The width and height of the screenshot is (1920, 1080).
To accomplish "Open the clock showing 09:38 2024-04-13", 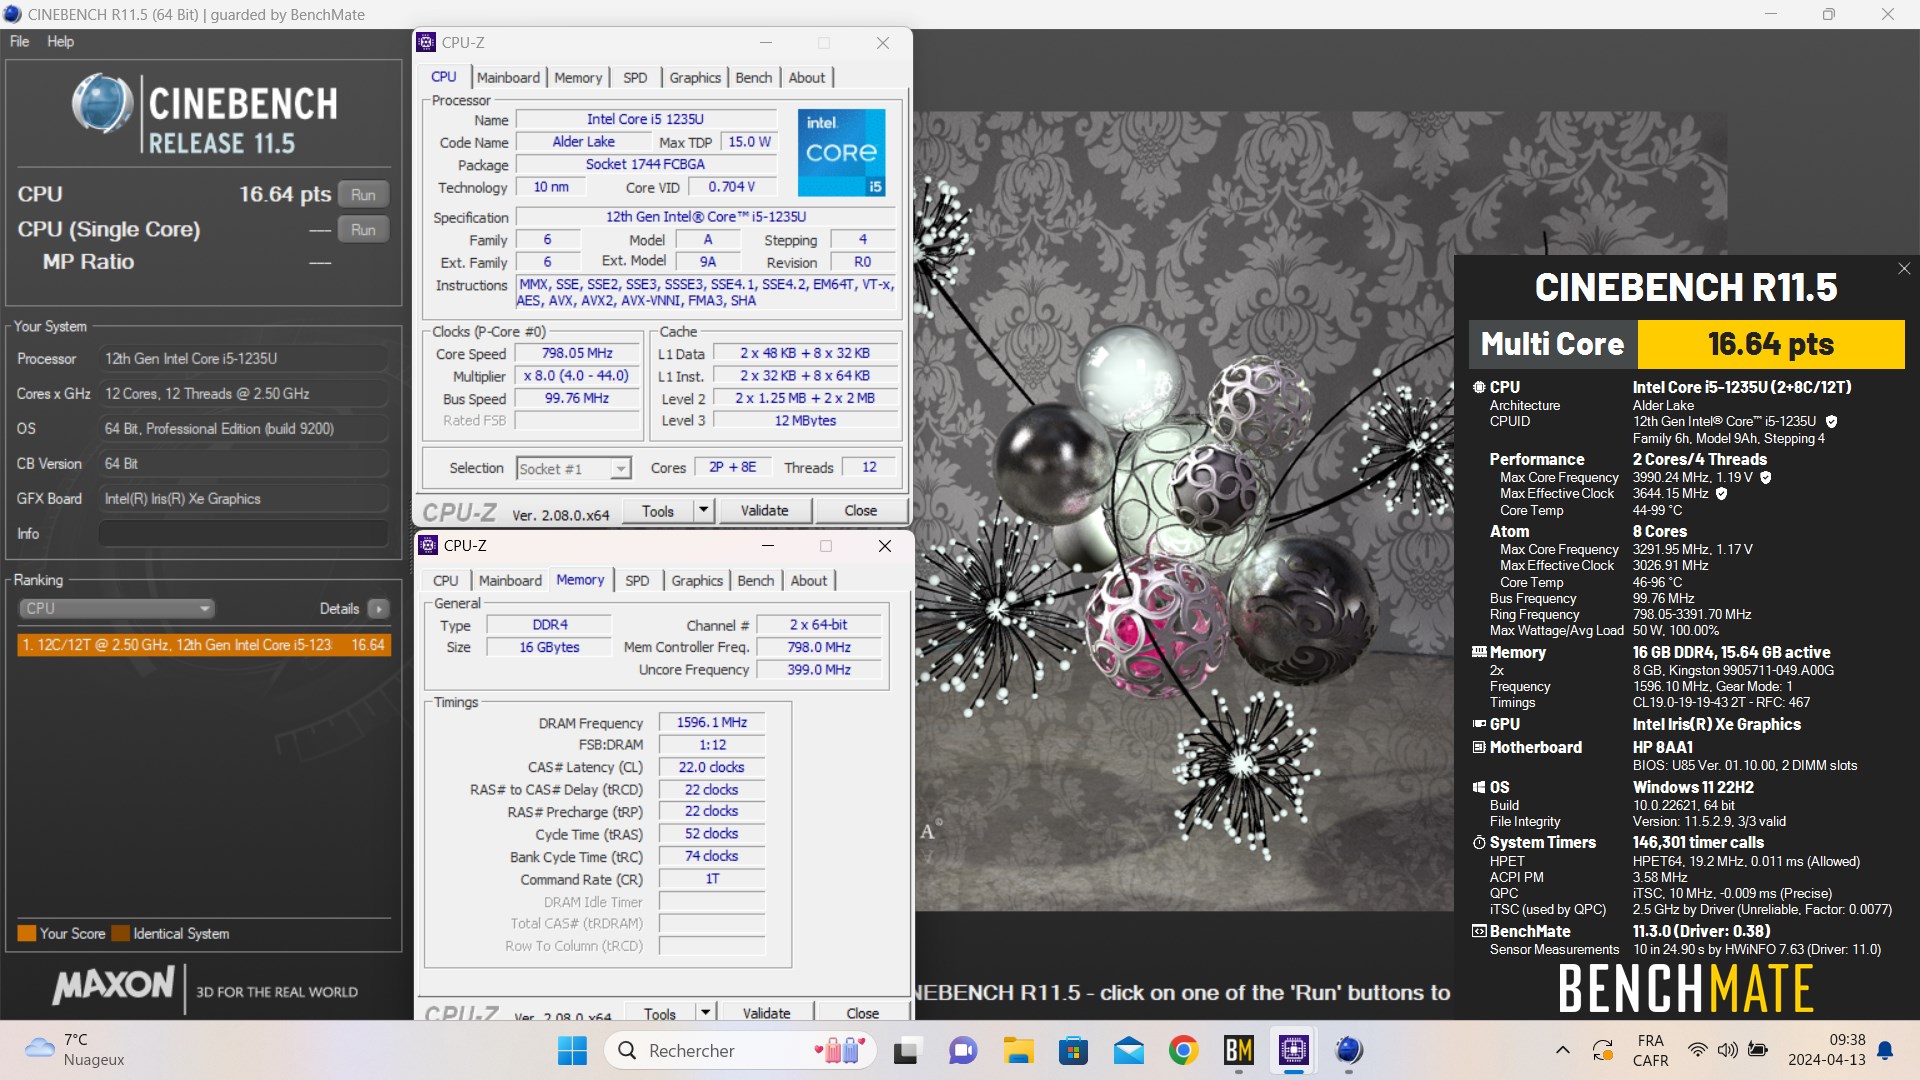I will (x=1827, y=1050).
